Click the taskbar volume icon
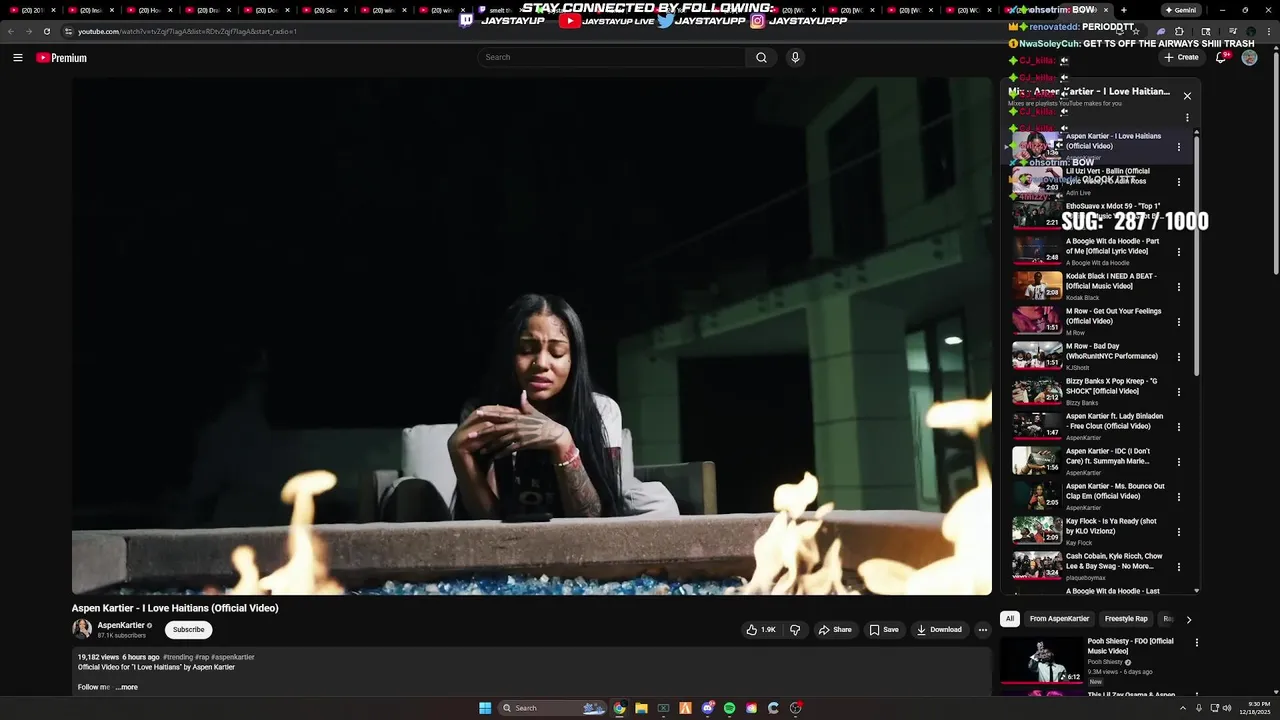 (x=1228, y=708)
